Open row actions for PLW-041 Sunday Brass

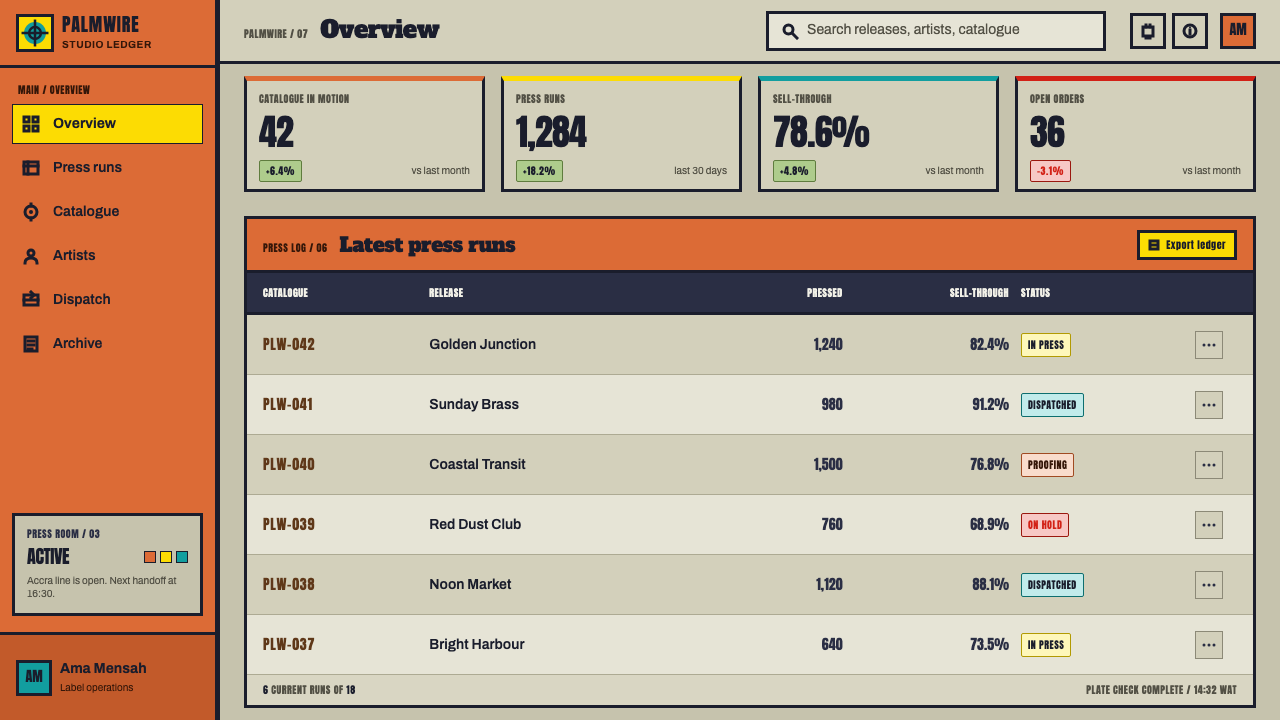[1209, 405]
